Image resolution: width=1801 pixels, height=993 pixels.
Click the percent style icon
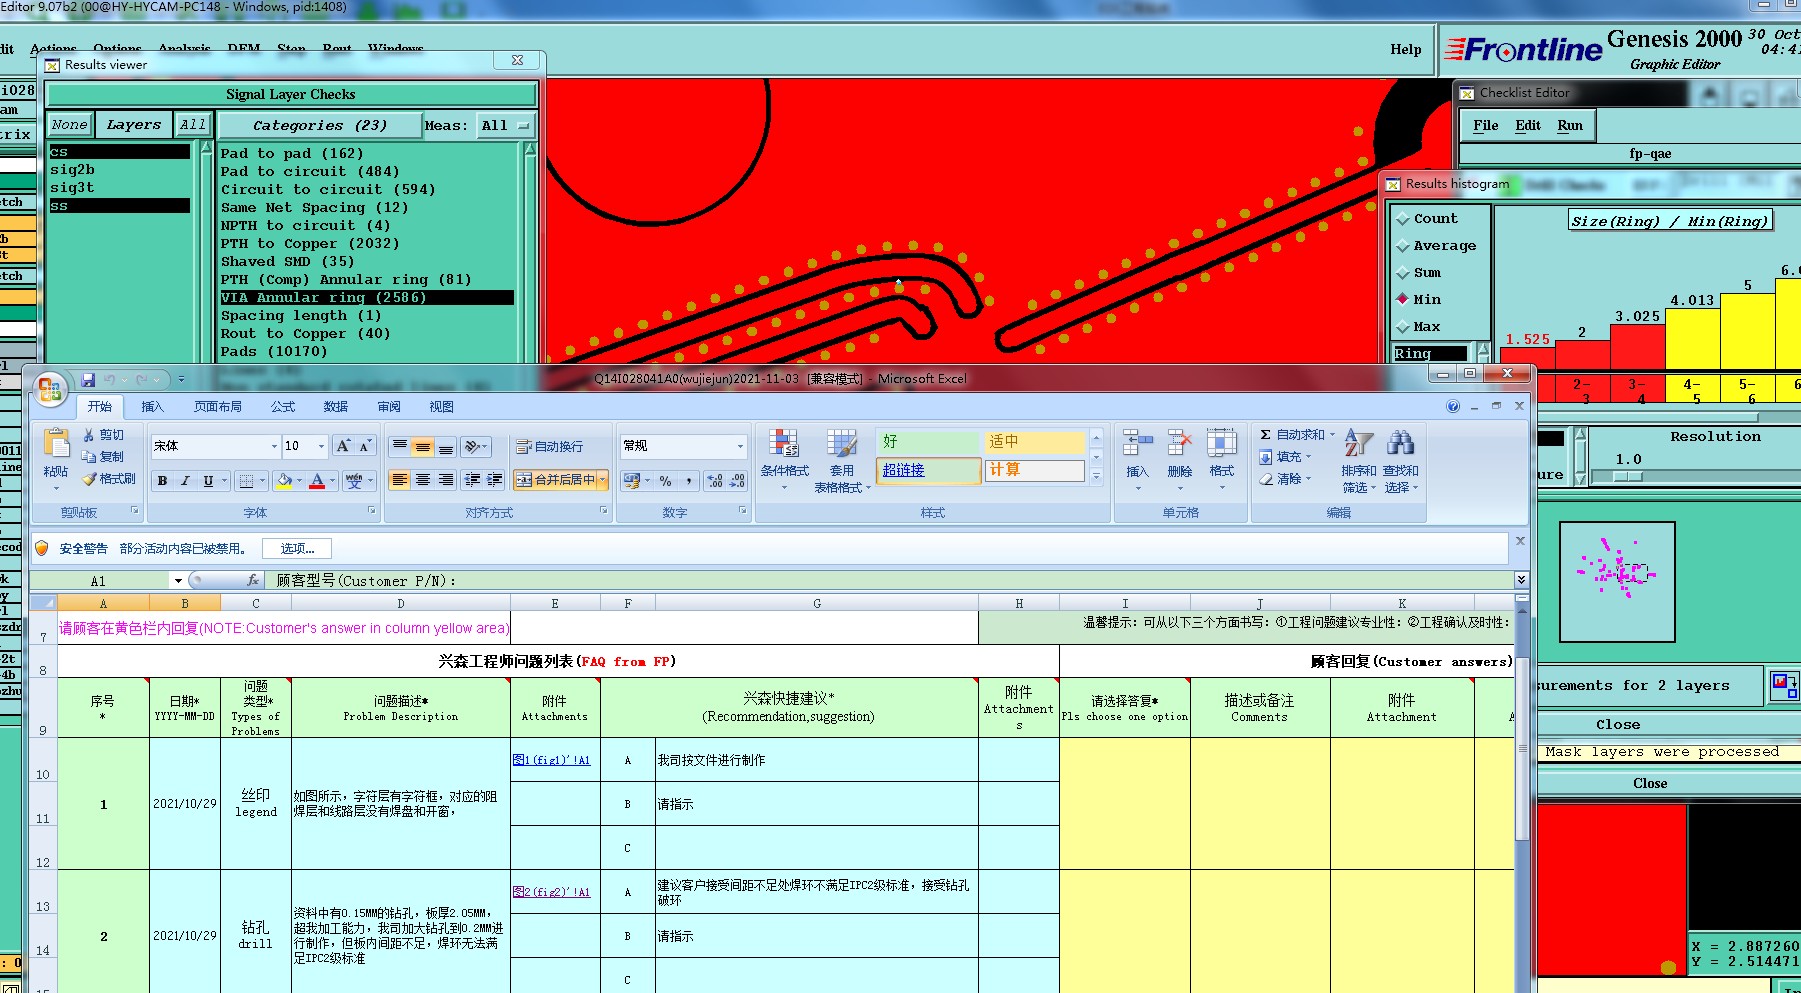click(665, 481)
